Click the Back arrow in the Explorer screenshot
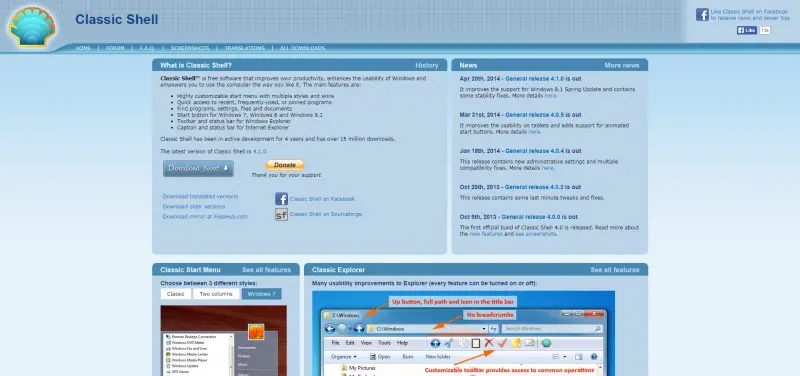Viewport: 800px width, 376px height. [x=330, y=329]
